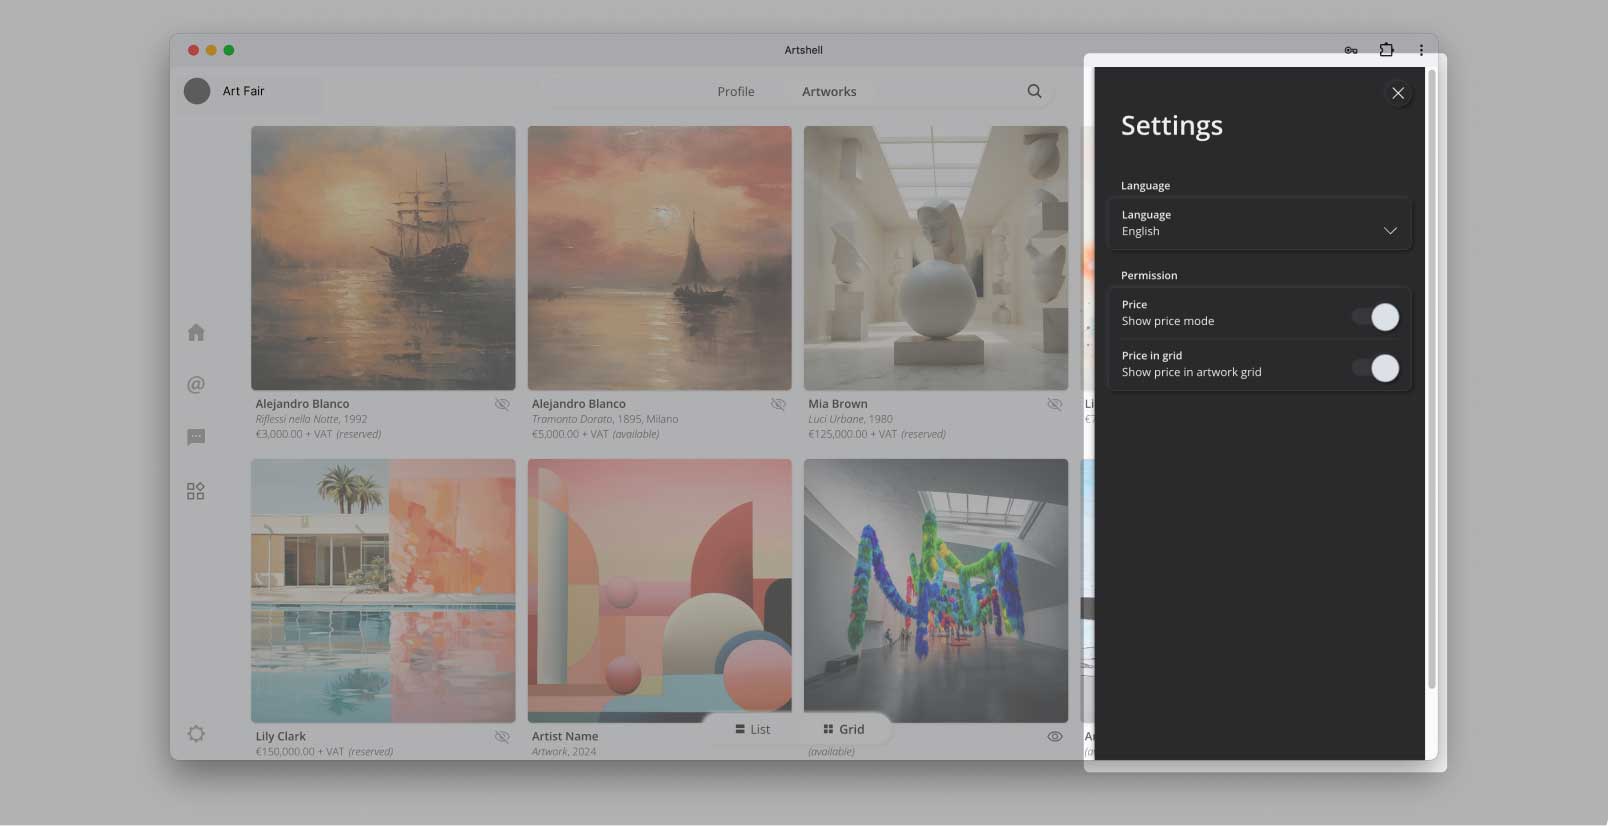Click the Art Fair profile avatar

197,91
